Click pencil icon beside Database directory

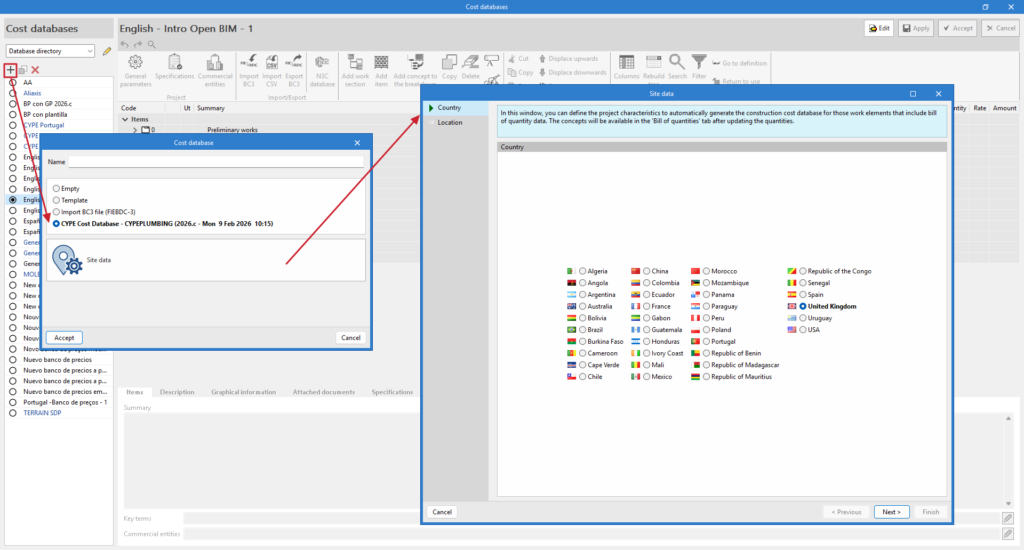(106, 51)
